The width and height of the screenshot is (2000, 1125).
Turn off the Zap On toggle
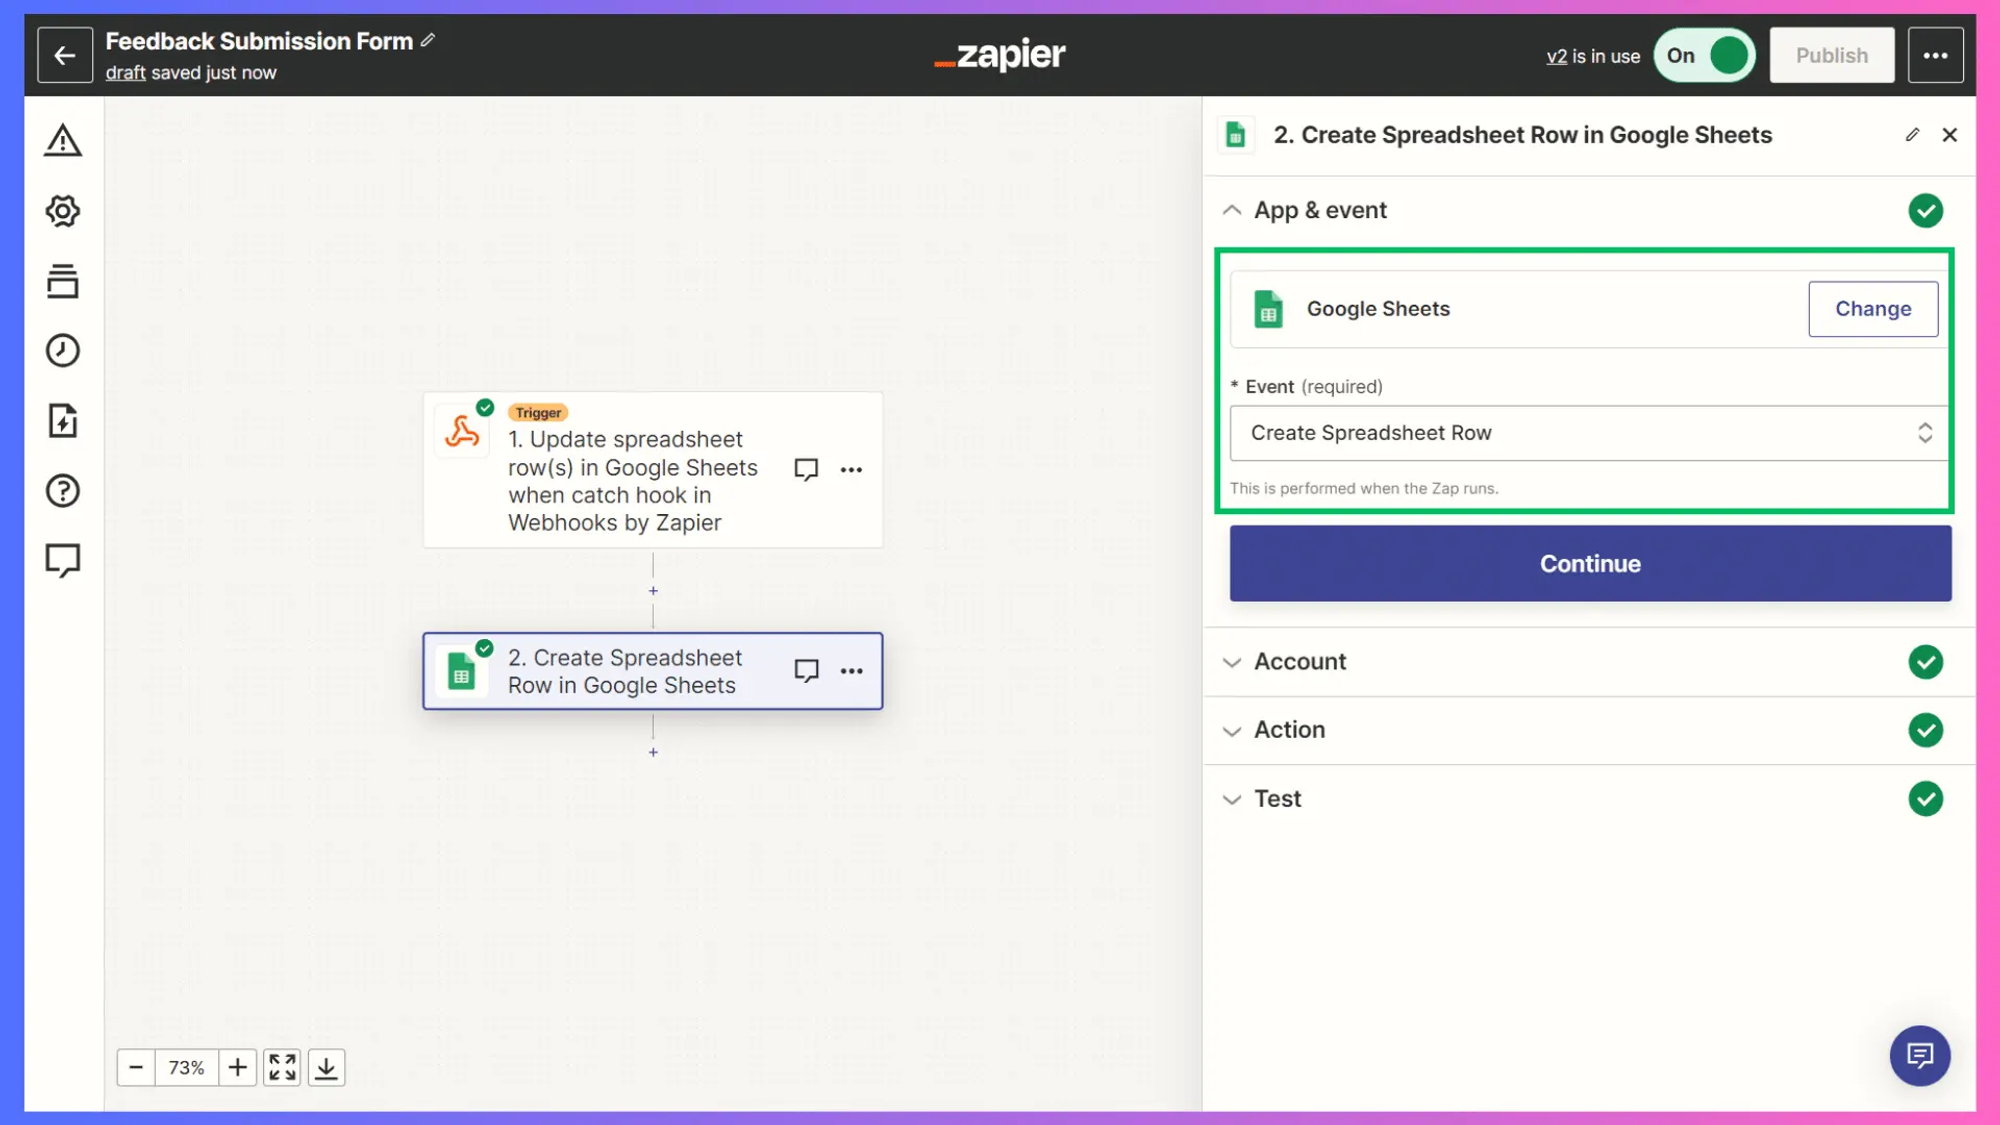click(x=1705, y=56)
